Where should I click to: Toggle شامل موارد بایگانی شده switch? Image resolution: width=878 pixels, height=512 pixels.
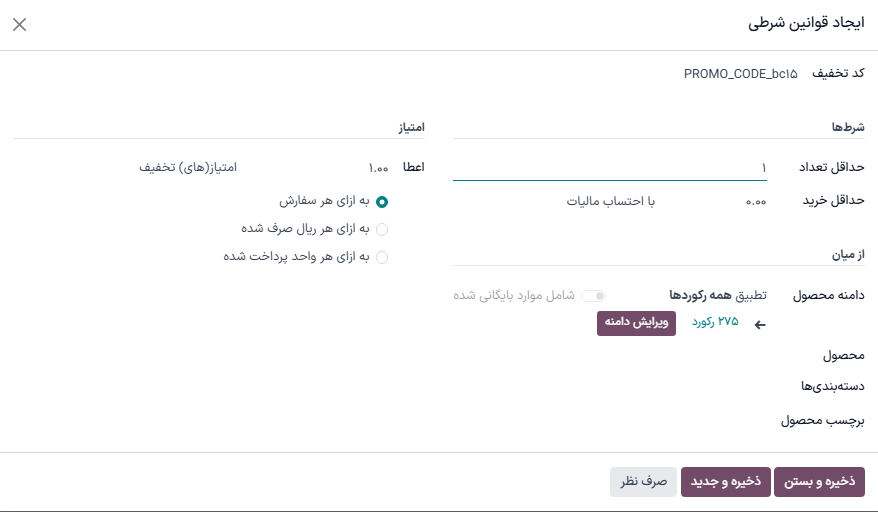click(x=595, y=296)
